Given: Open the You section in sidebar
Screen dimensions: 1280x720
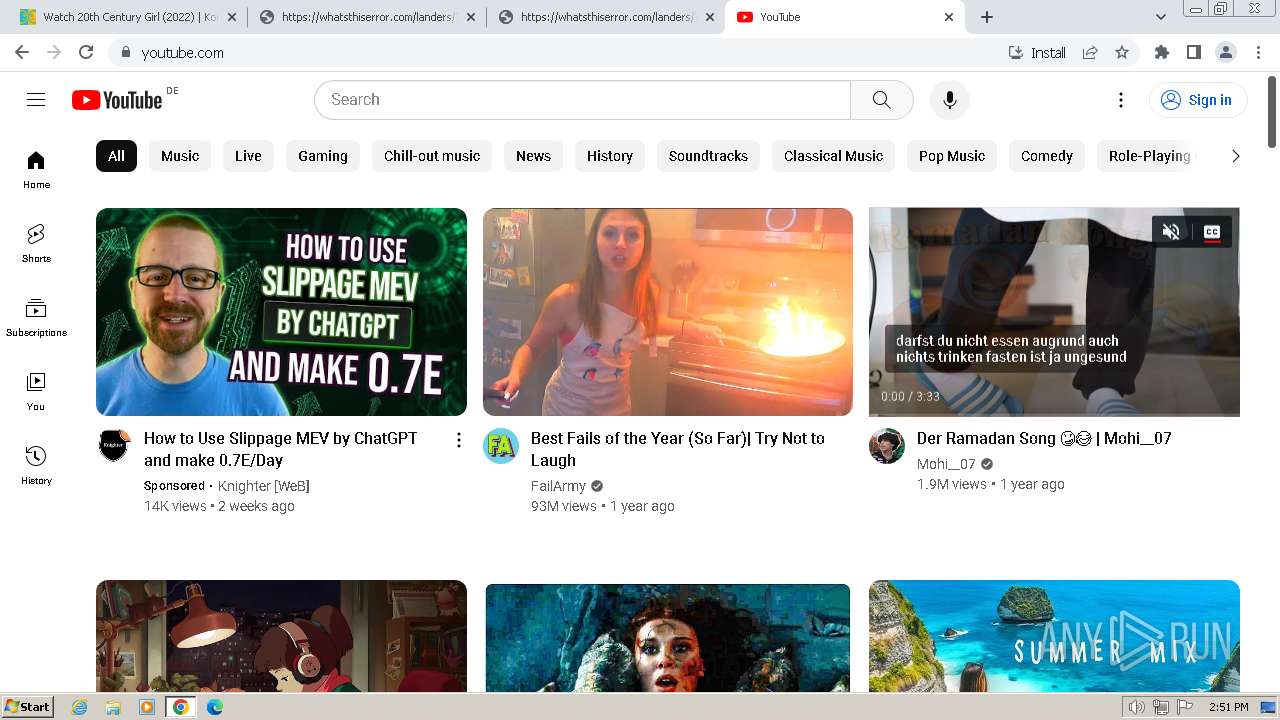Looking at the screenshot, I should (36, 392).
